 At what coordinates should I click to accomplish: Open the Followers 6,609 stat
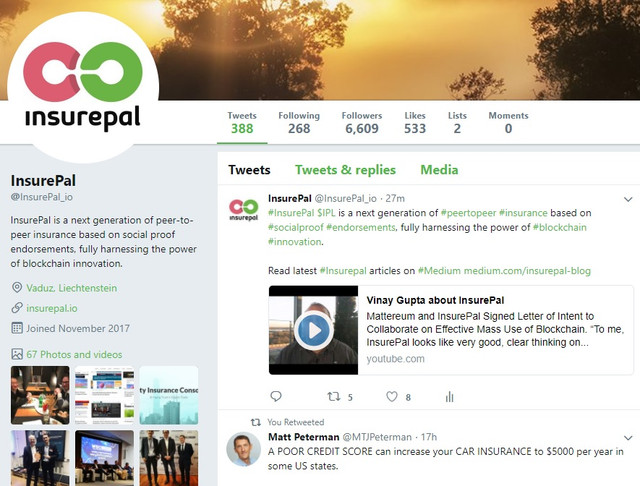click(362, 122)
